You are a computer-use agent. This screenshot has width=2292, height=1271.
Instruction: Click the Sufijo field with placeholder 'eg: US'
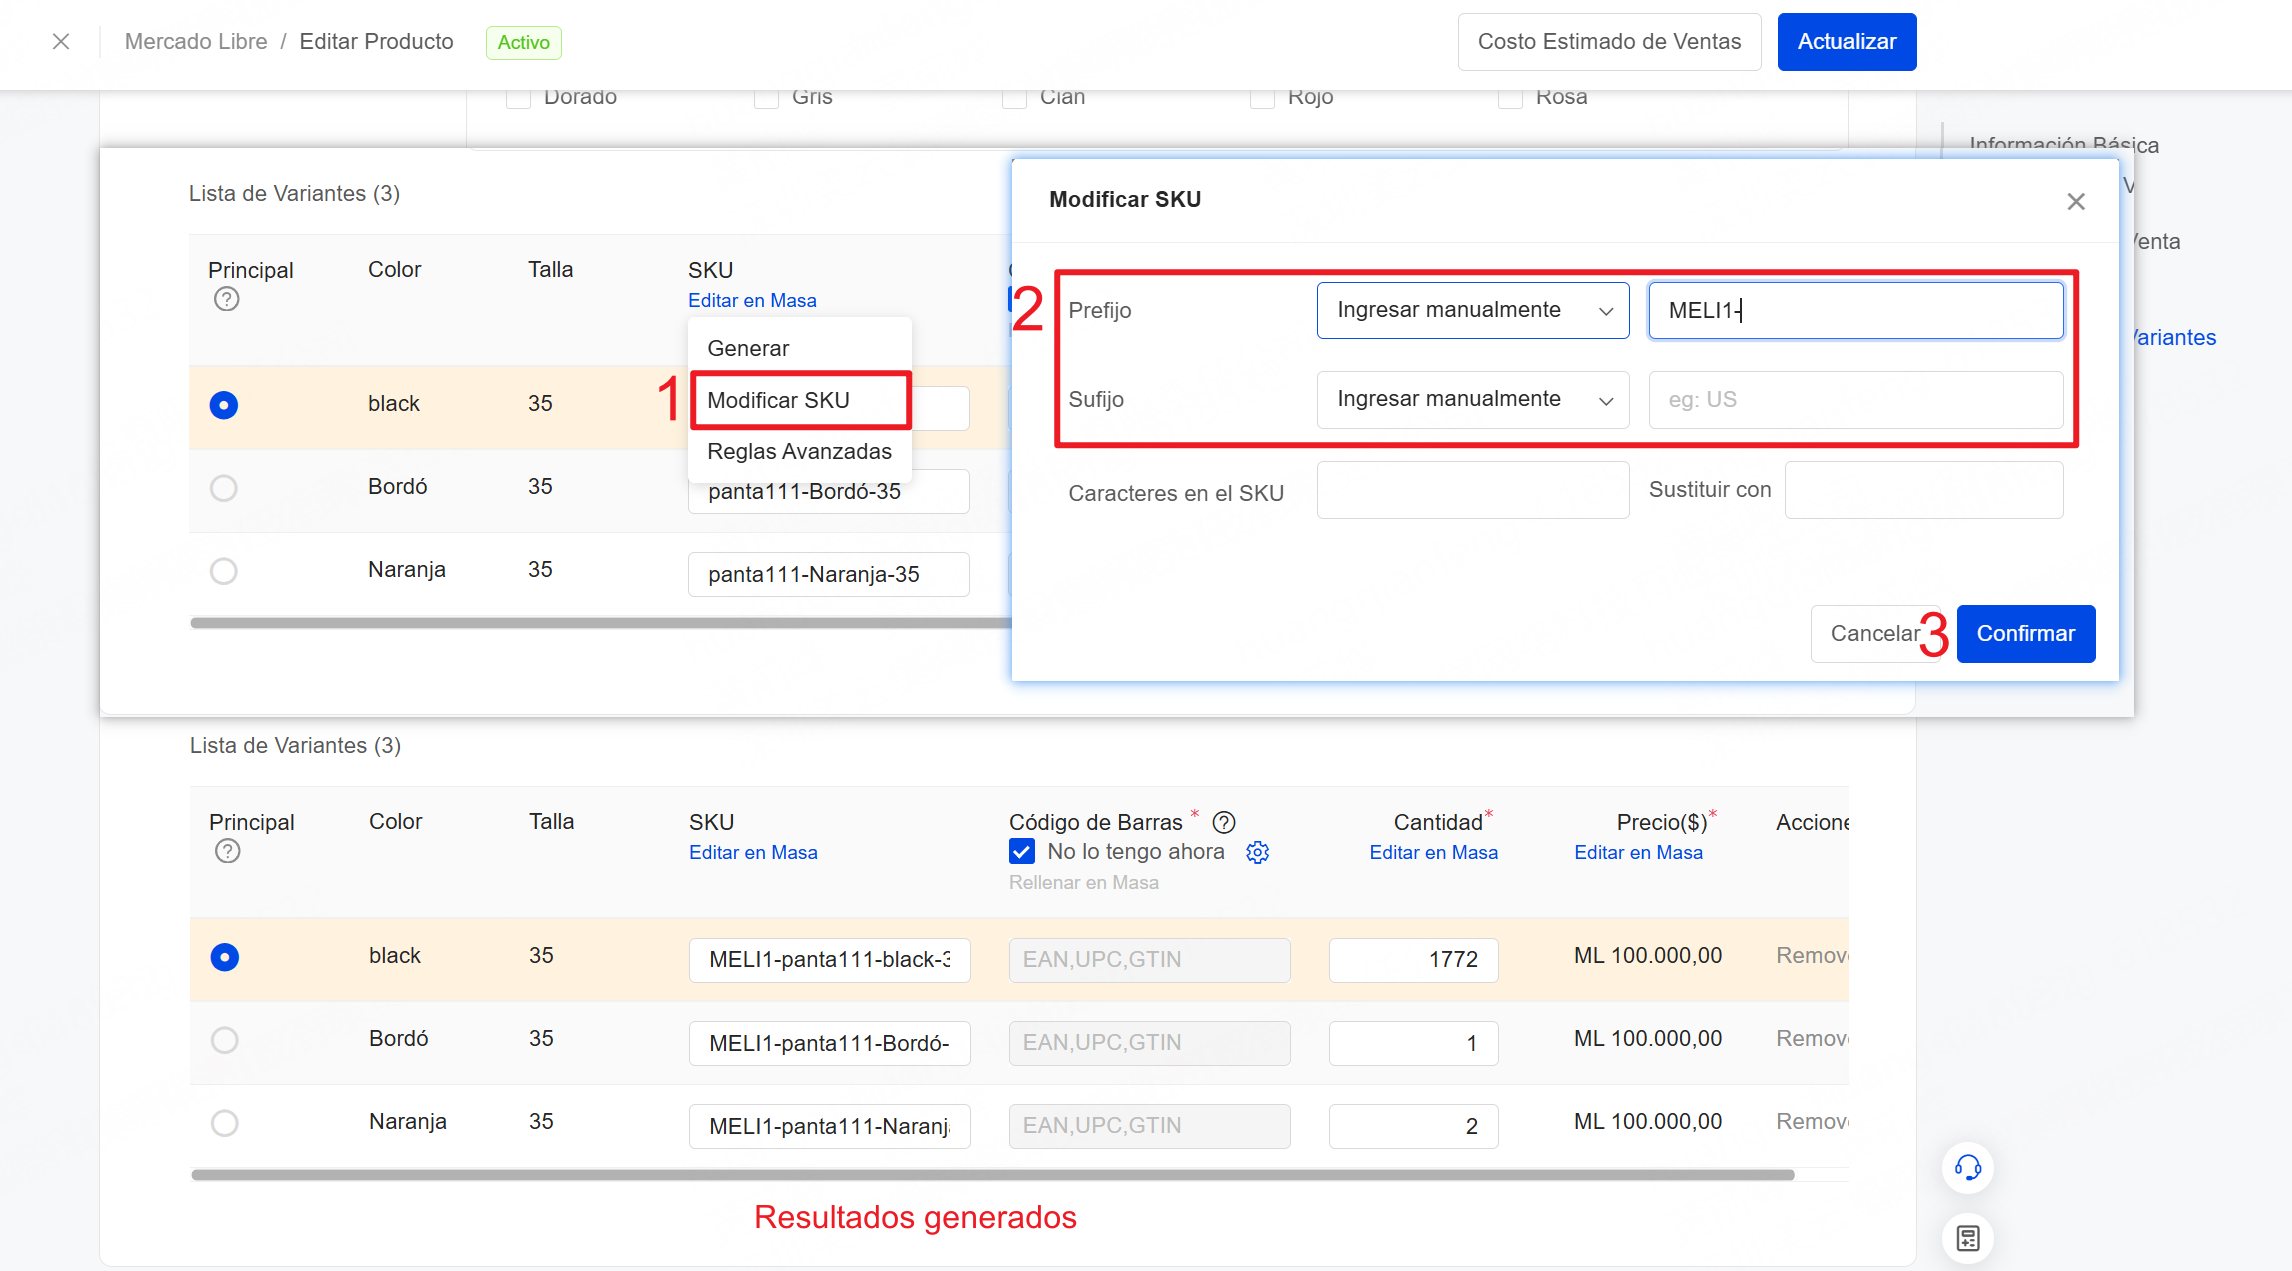click(x=1856, y=399)
